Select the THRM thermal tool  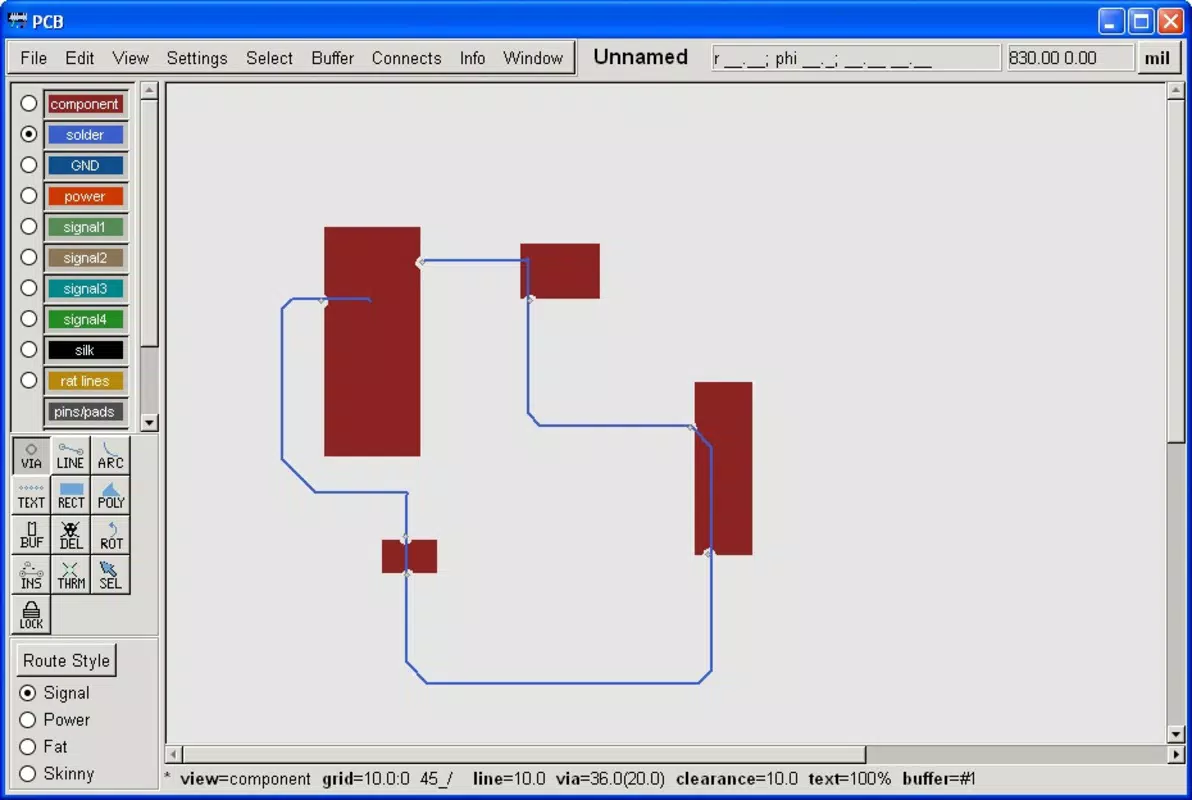[x=71, y=575]
